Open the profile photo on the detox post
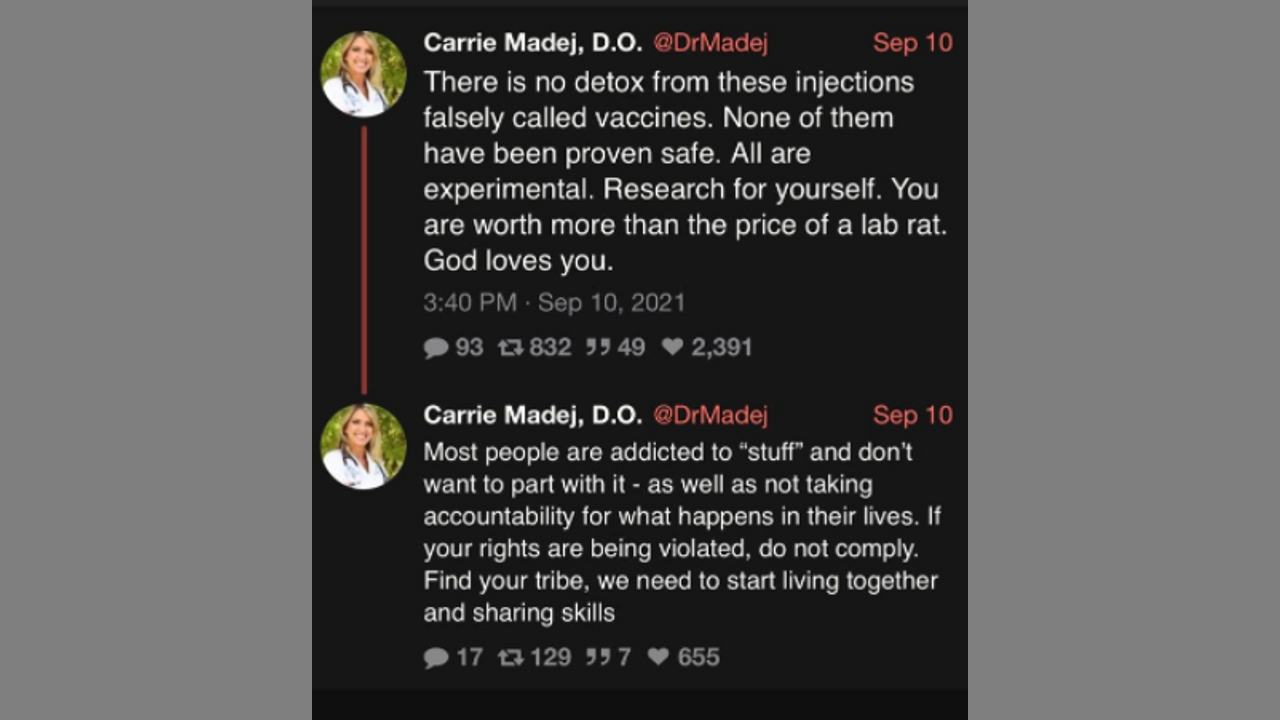1280x720 pixels. (x=363, y=74)
